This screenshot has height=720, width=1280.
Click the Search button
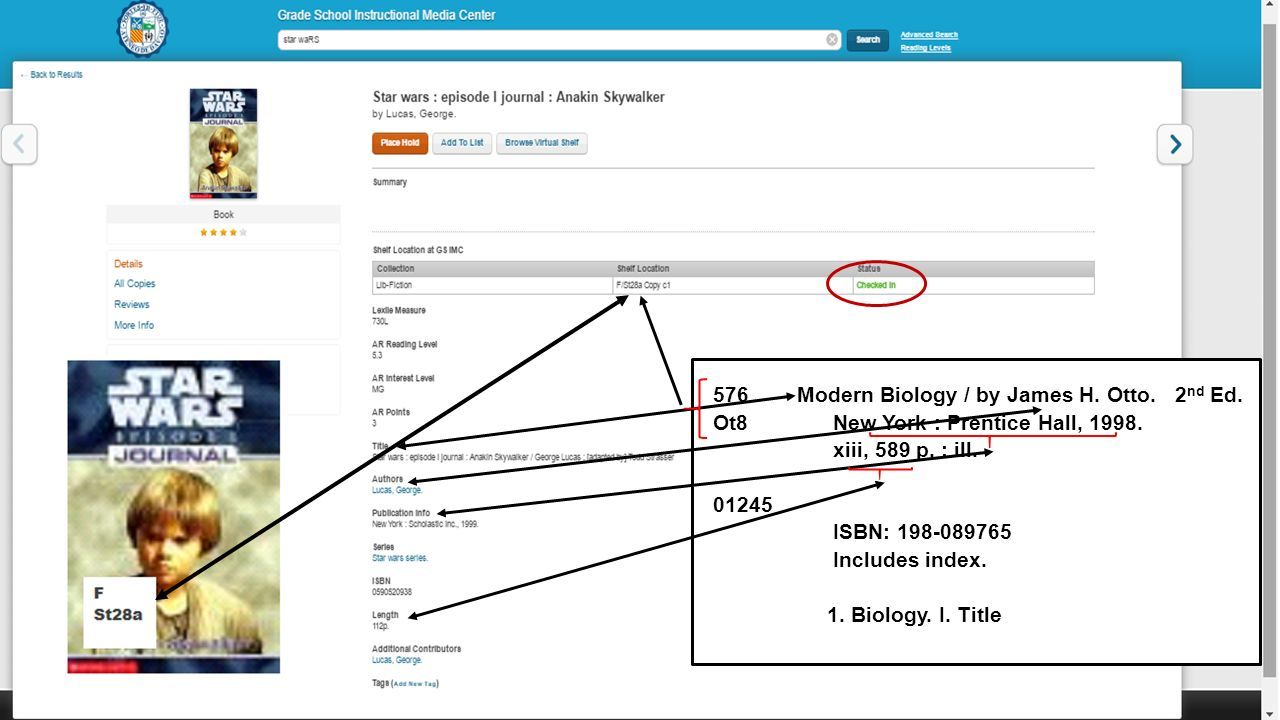coord(868,40)
